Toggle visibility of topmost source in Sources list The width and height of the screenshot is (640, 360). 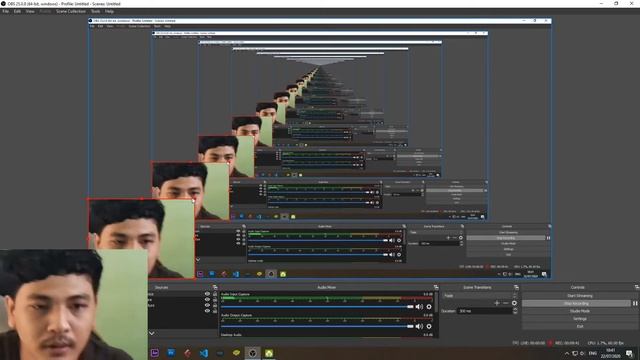pyautogui.click(x=207, y=294)
